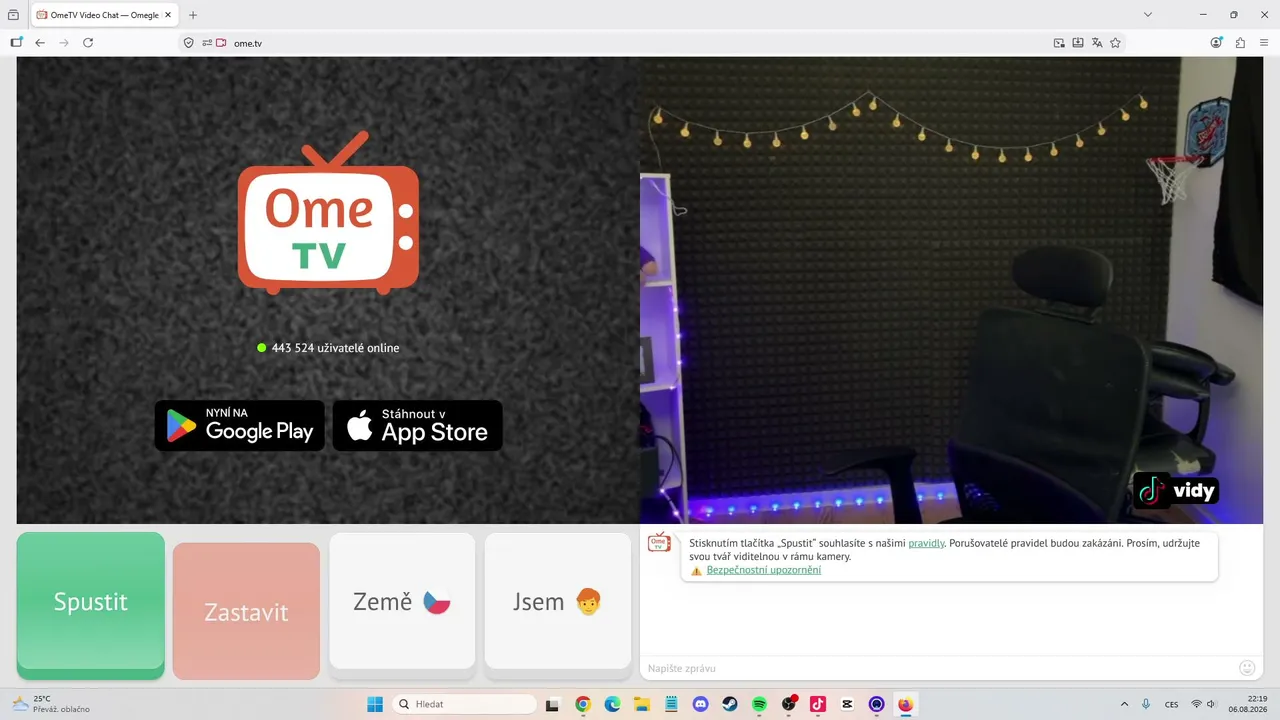Screen dimensions: 1280x720
Task: Reload the ome.tv page
Action: click(88, 43)
